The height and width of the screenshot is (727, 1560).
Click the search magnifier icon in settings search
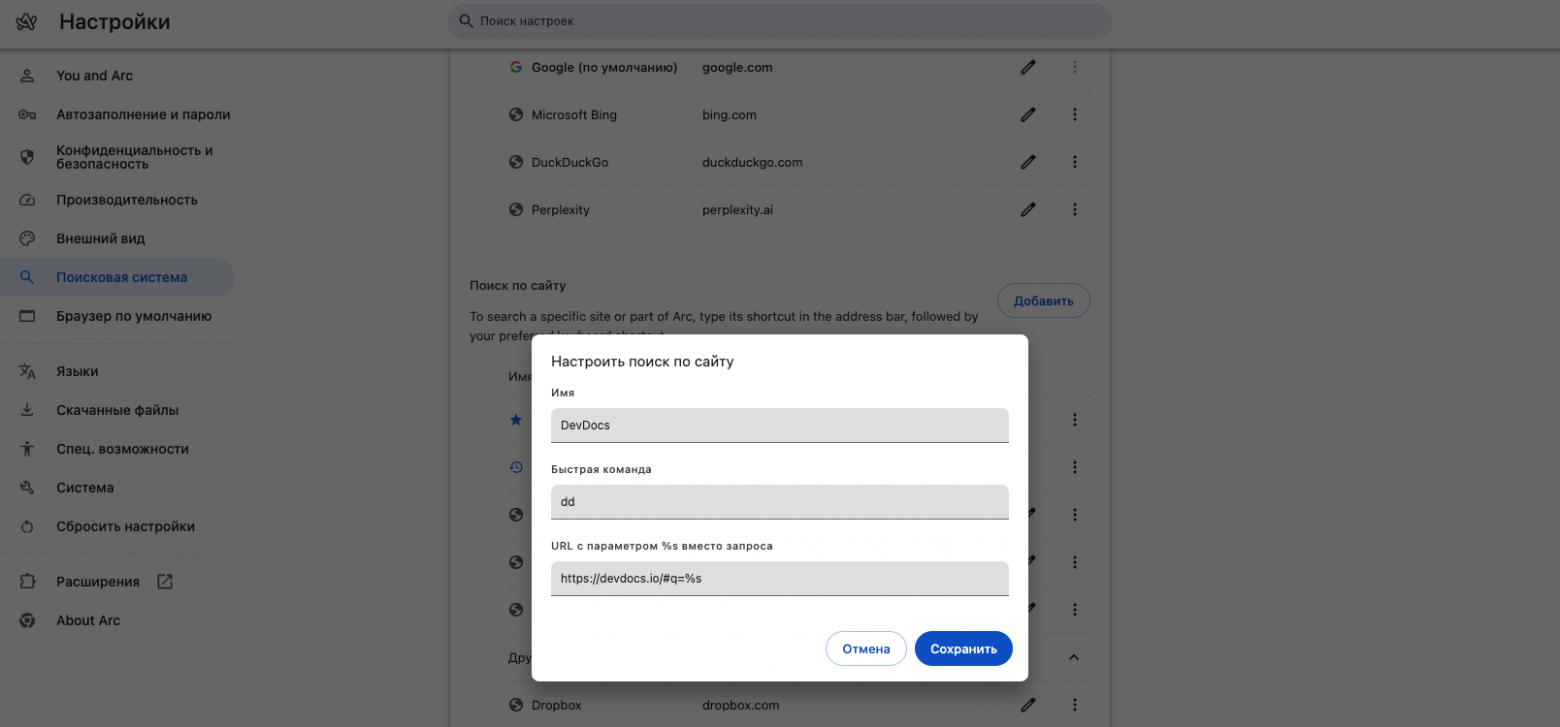[x=465, y=21]
